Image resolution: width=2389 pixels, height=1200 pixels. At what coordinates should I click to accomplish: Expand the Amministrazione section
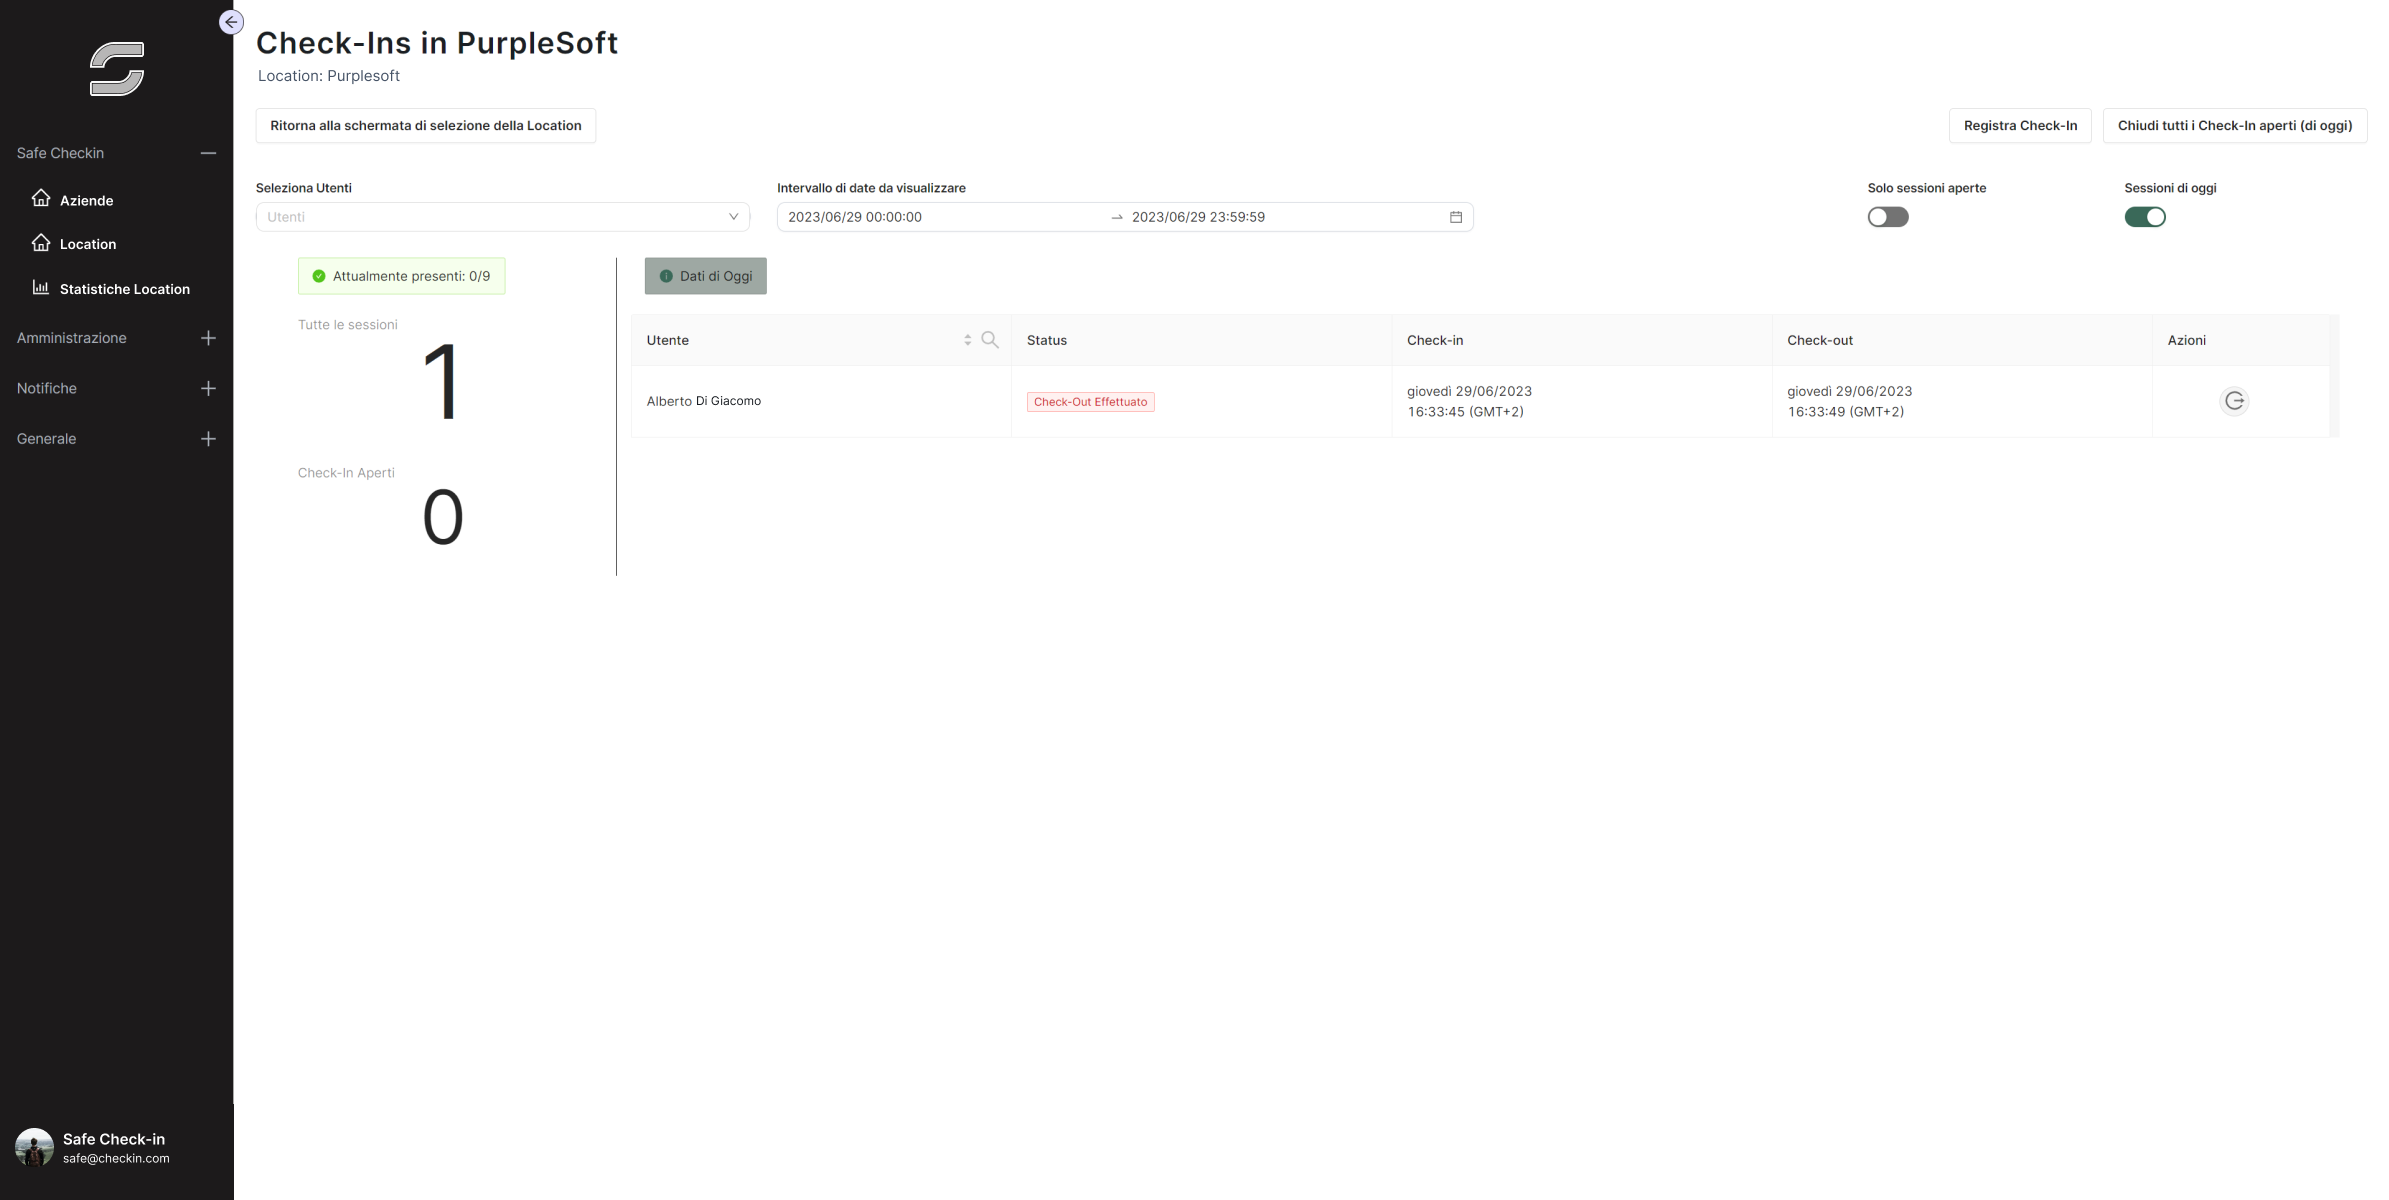click(208, 338)
